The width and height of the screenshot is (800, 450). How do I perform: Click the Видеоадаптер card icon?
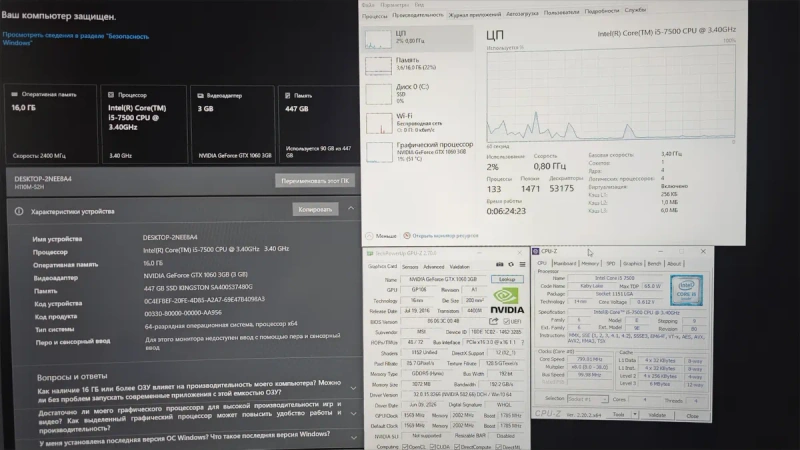coord(201,95)
